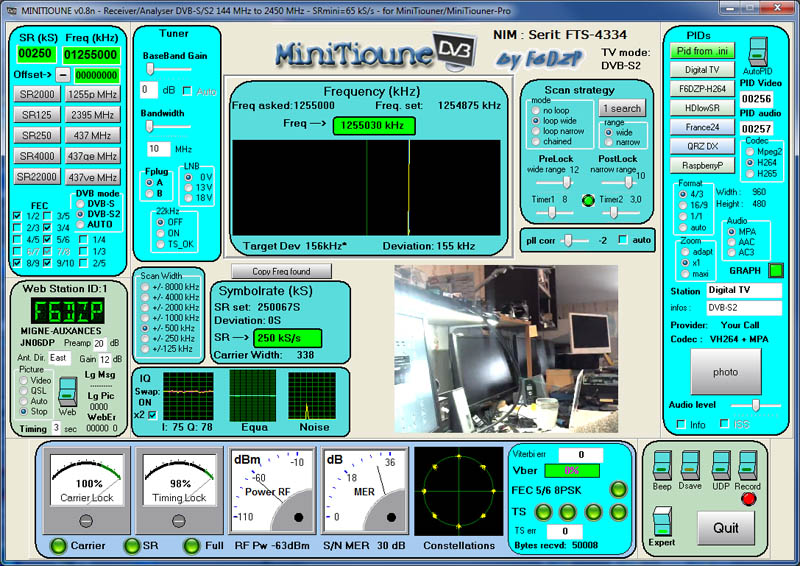Uncheck the FEC 1/2 checkbox
Screen dimensions: 800x566
pyautogui.click(x=17, y=216)
